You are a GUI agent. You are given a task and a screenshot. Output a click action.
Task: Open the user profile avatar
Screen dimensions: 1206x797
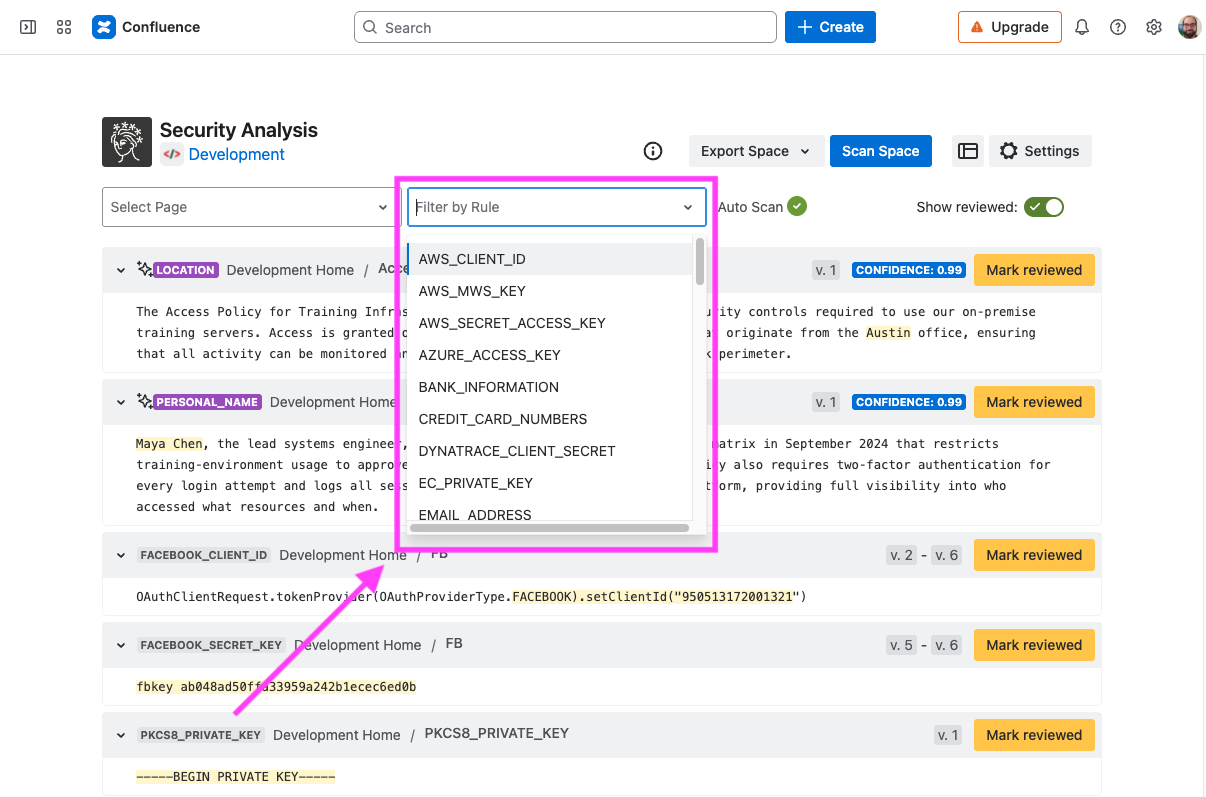[1189, 27]
